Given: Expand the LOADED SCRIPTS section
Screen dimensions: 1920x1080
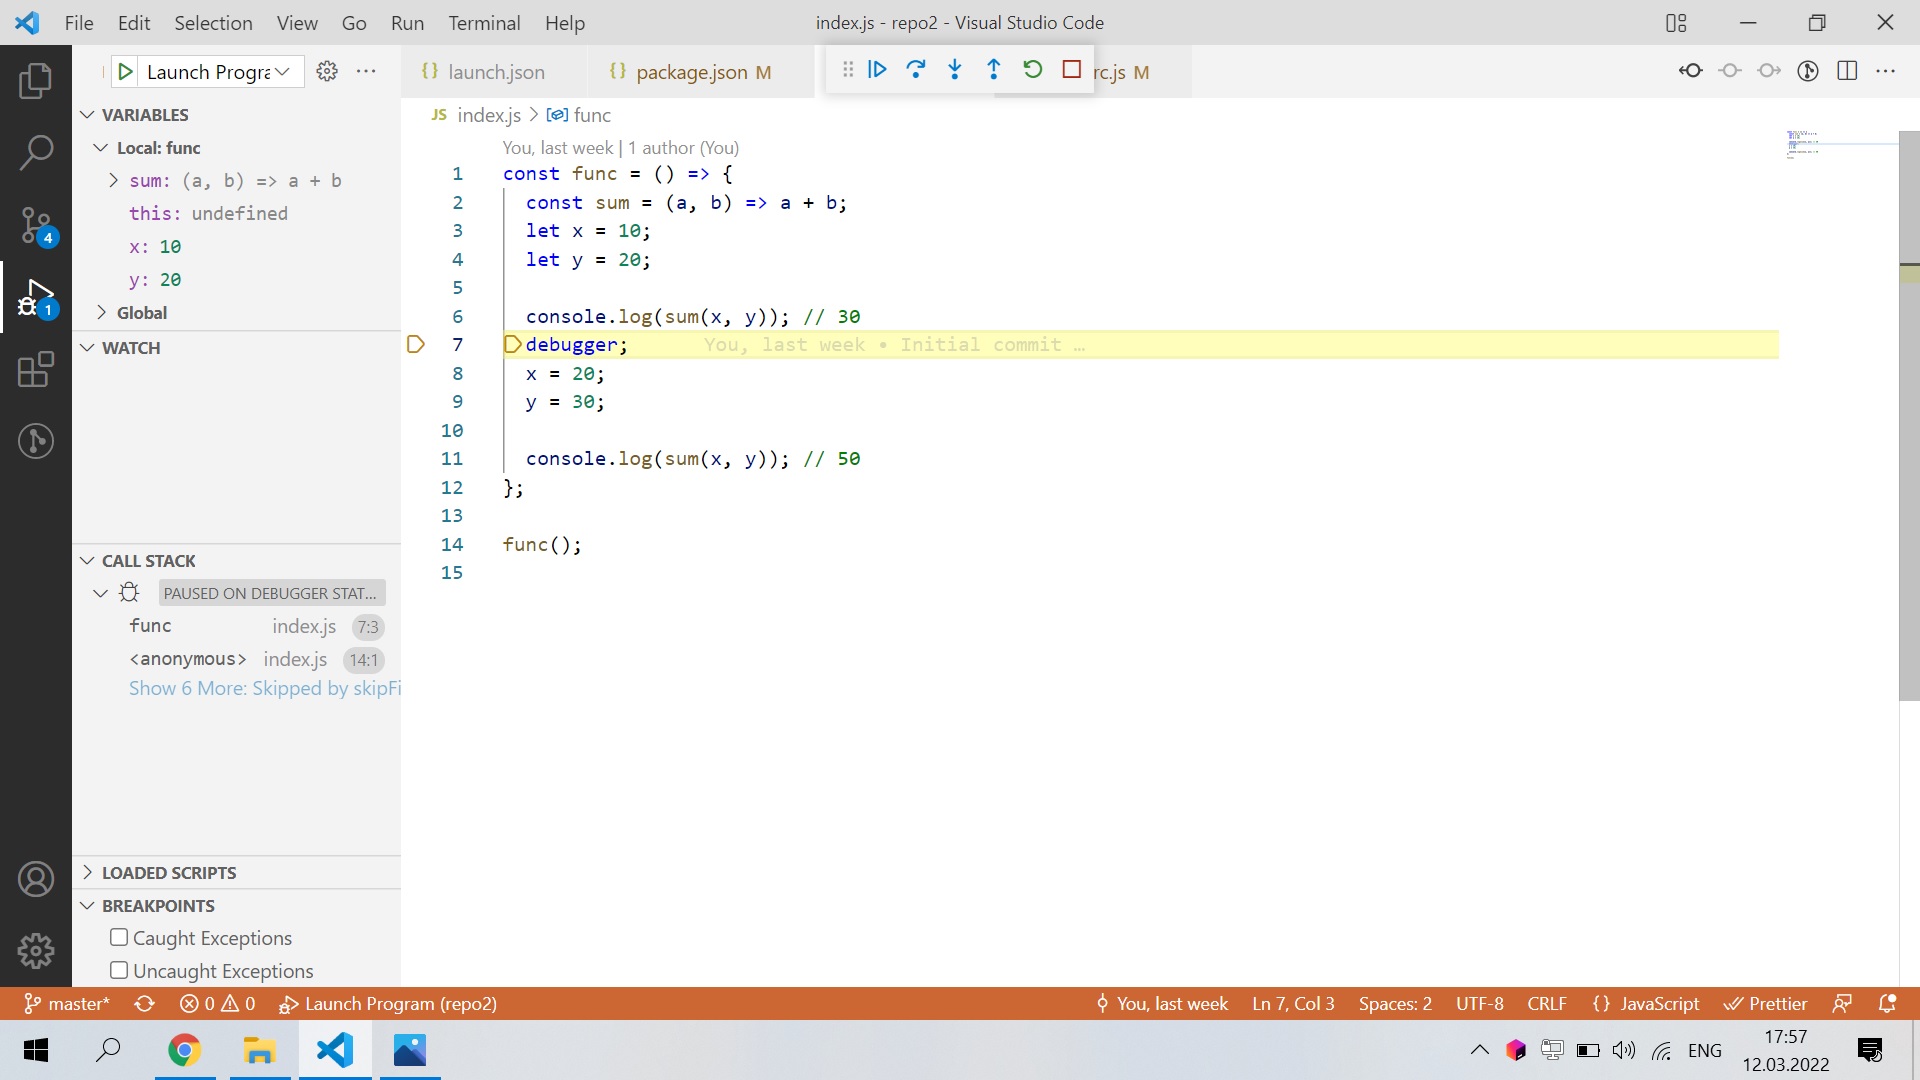Looking at the screenshot, I should (87, 873).
